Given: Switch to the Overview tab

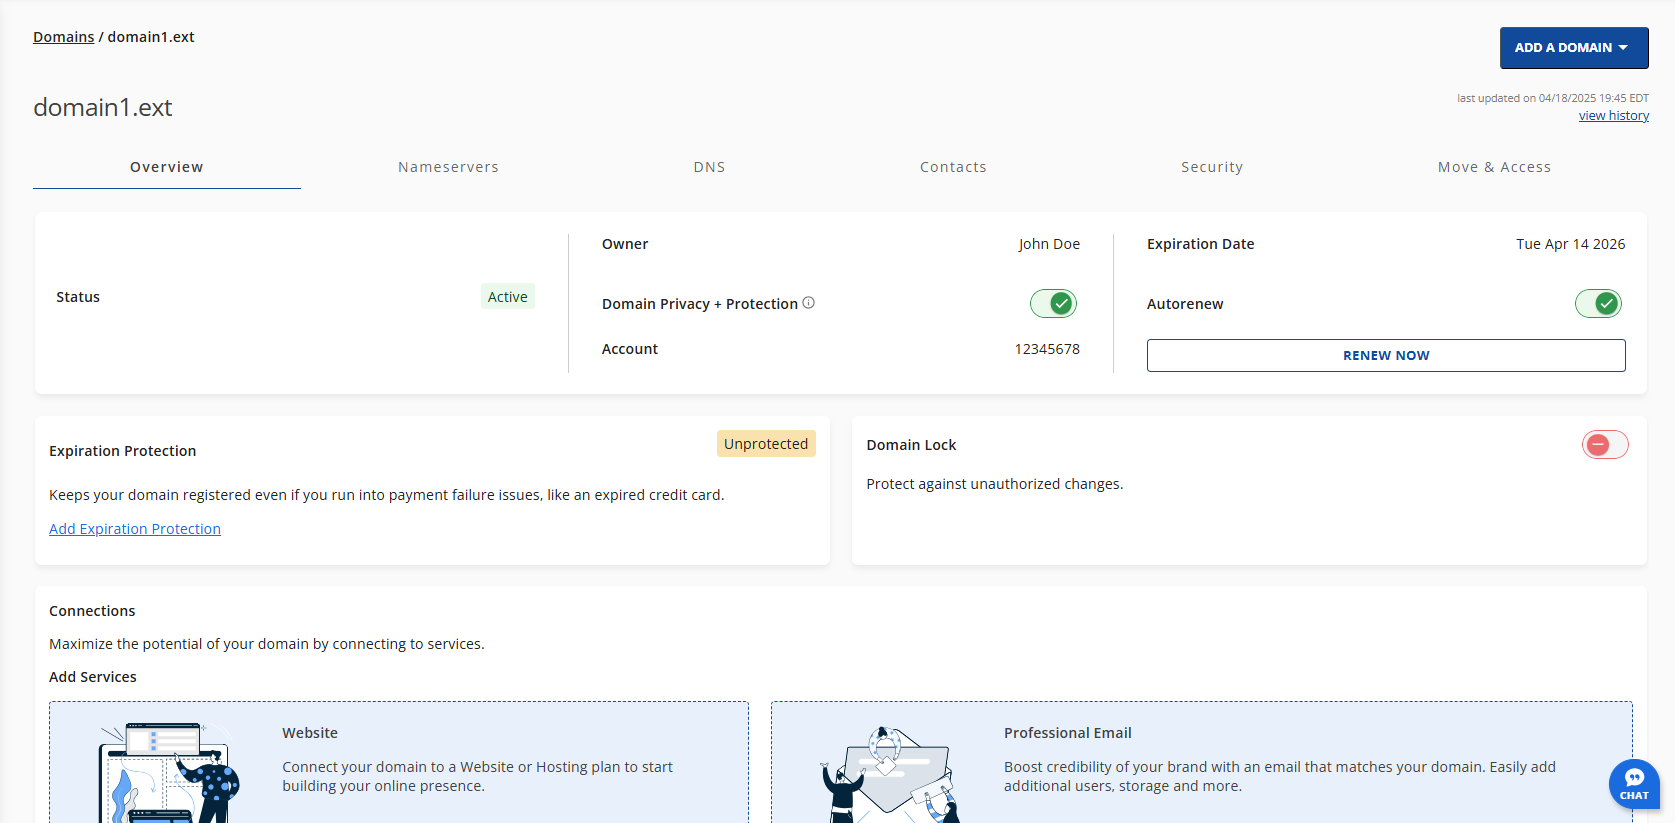Looking at the screenshot, I should click(x=167, y=167).
